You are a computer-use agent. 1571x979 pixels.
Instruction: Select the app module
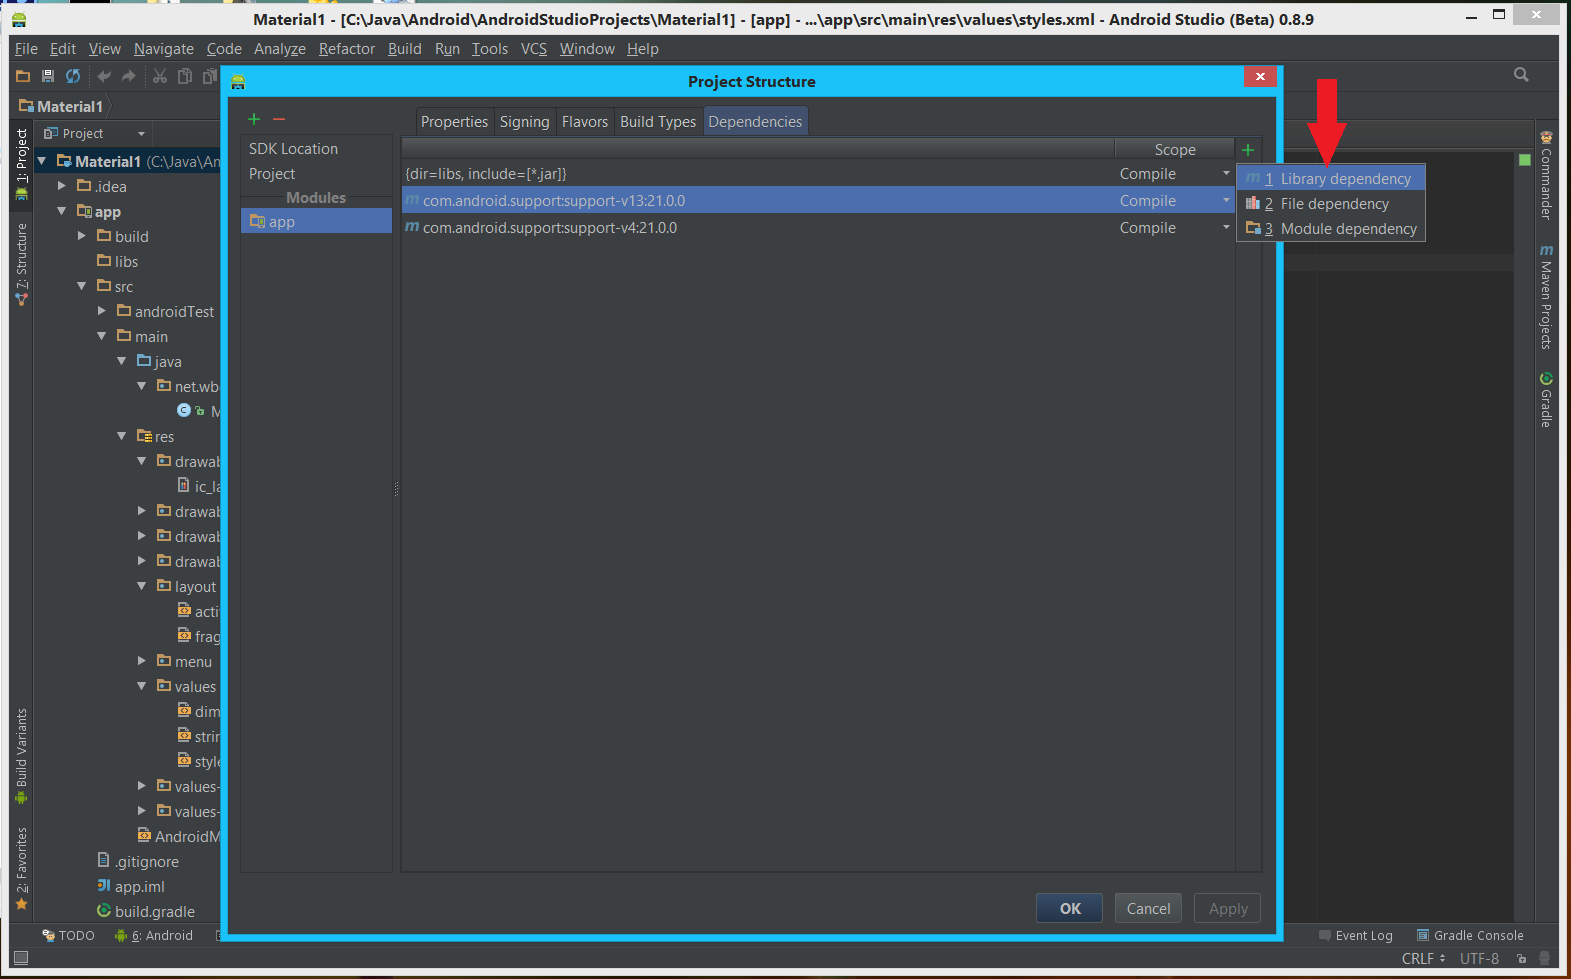[x=316, y=221]
